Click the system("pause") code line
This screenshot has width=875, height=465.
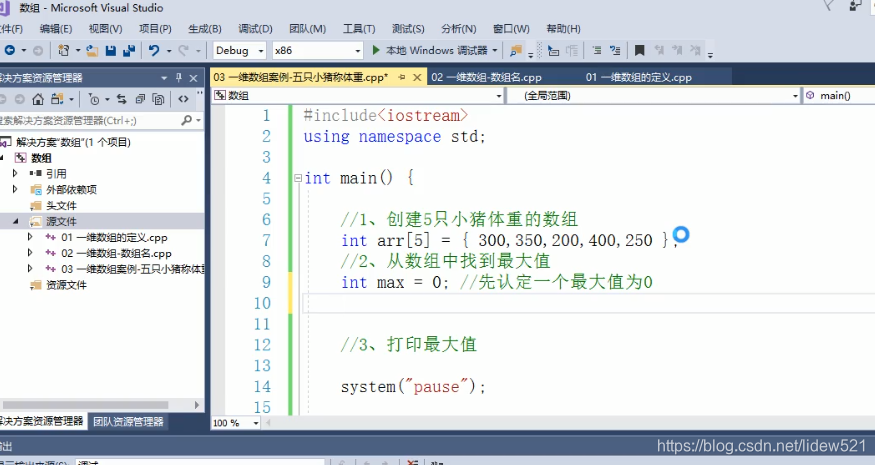413,387
